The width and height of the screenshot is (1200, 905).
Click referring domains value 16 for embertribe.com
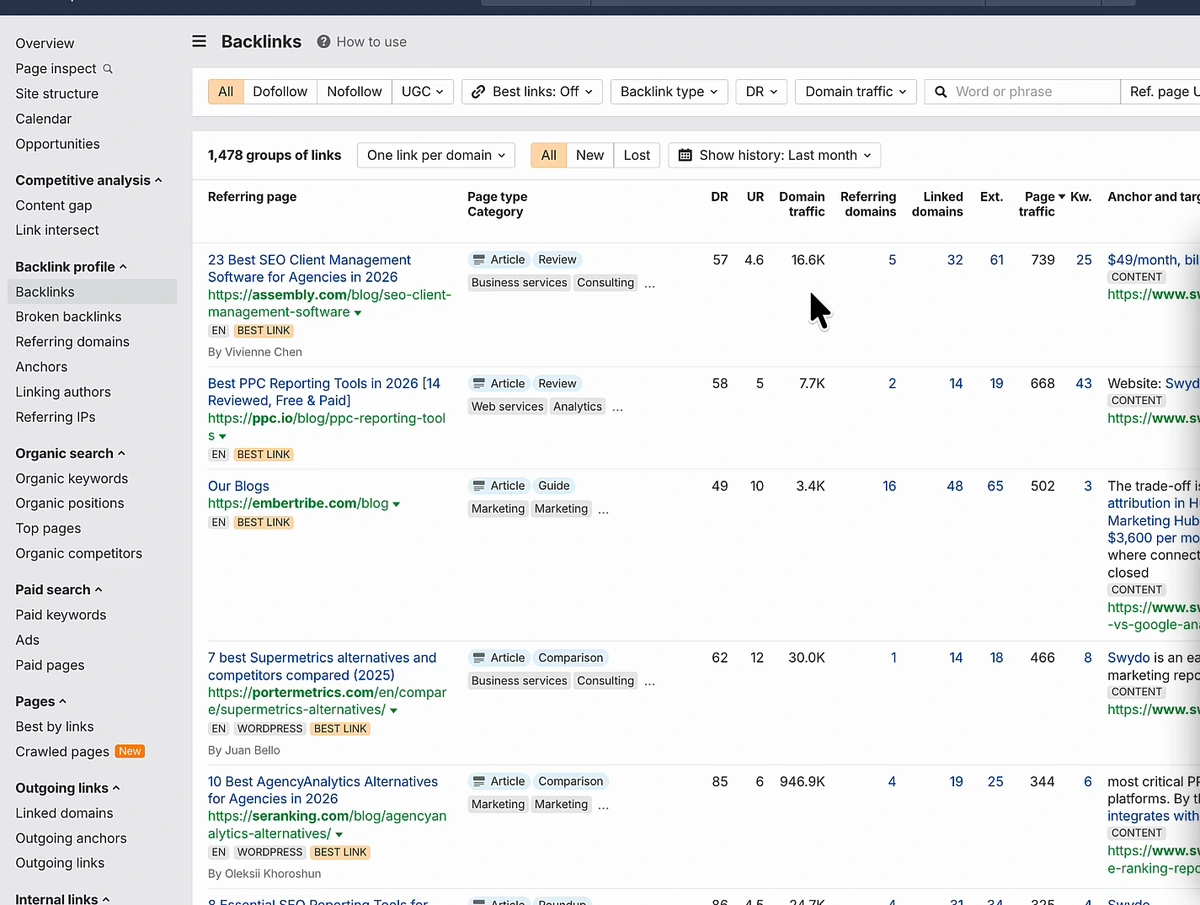889,486
